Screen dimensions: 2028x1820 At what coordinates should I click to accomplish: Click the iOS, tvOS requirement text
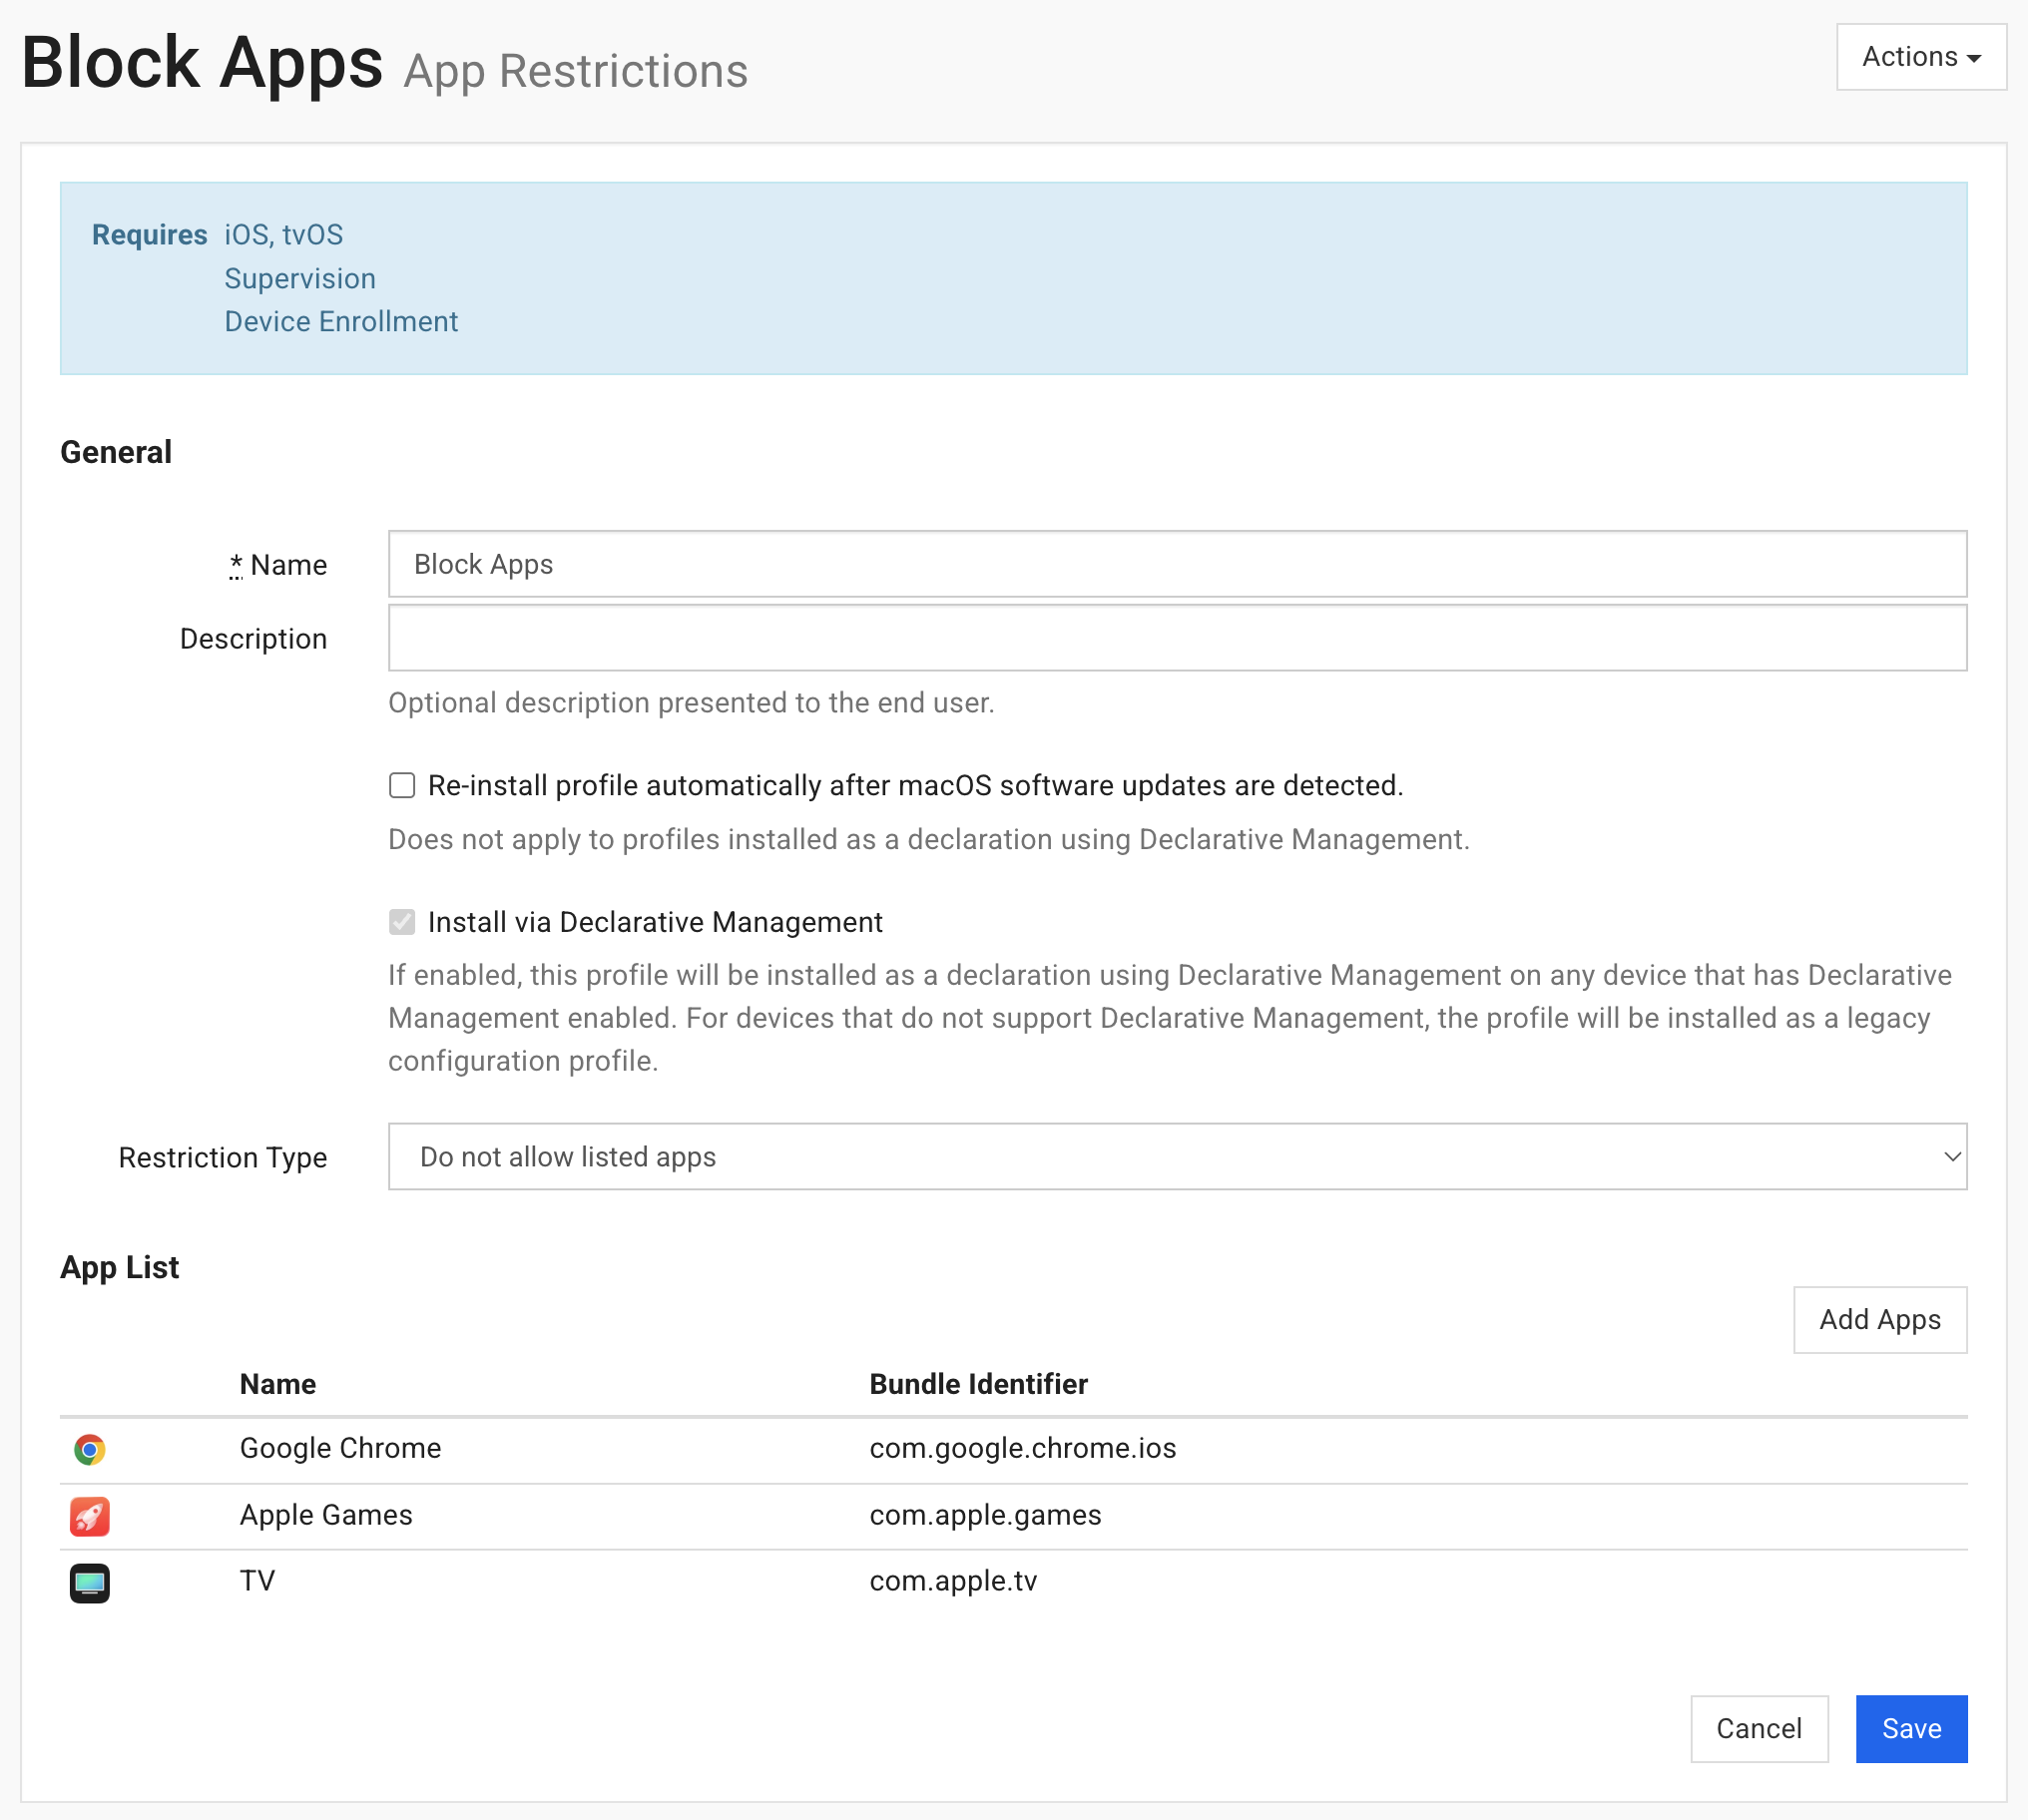pyautogui.click(x=284, y=235)
